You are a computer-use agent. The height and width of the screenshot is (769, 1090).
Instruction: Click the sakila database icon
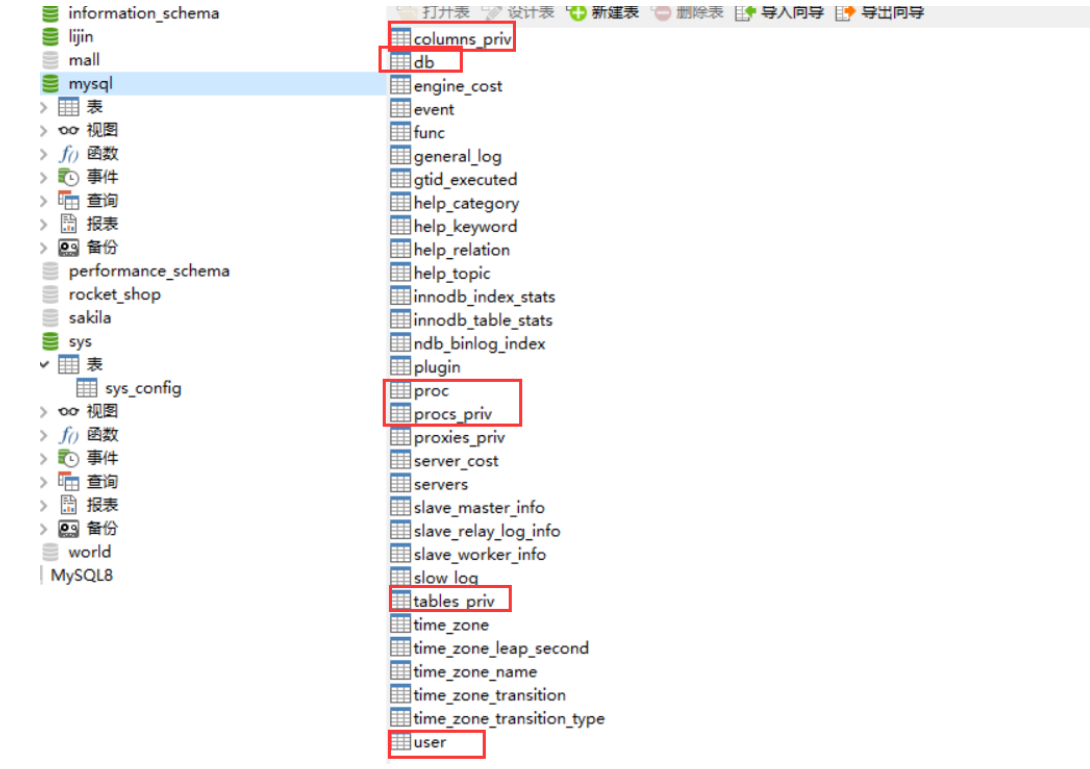[x=50, y=318]
